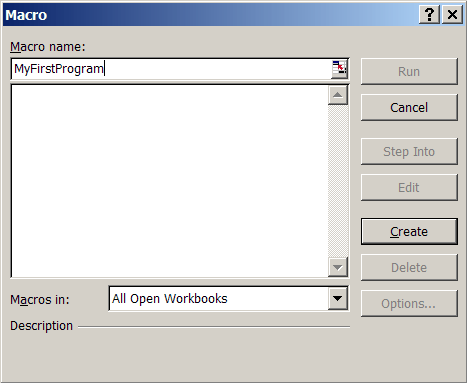Click inside the MyFirstProgram macro name field

[x=171, y=69]
